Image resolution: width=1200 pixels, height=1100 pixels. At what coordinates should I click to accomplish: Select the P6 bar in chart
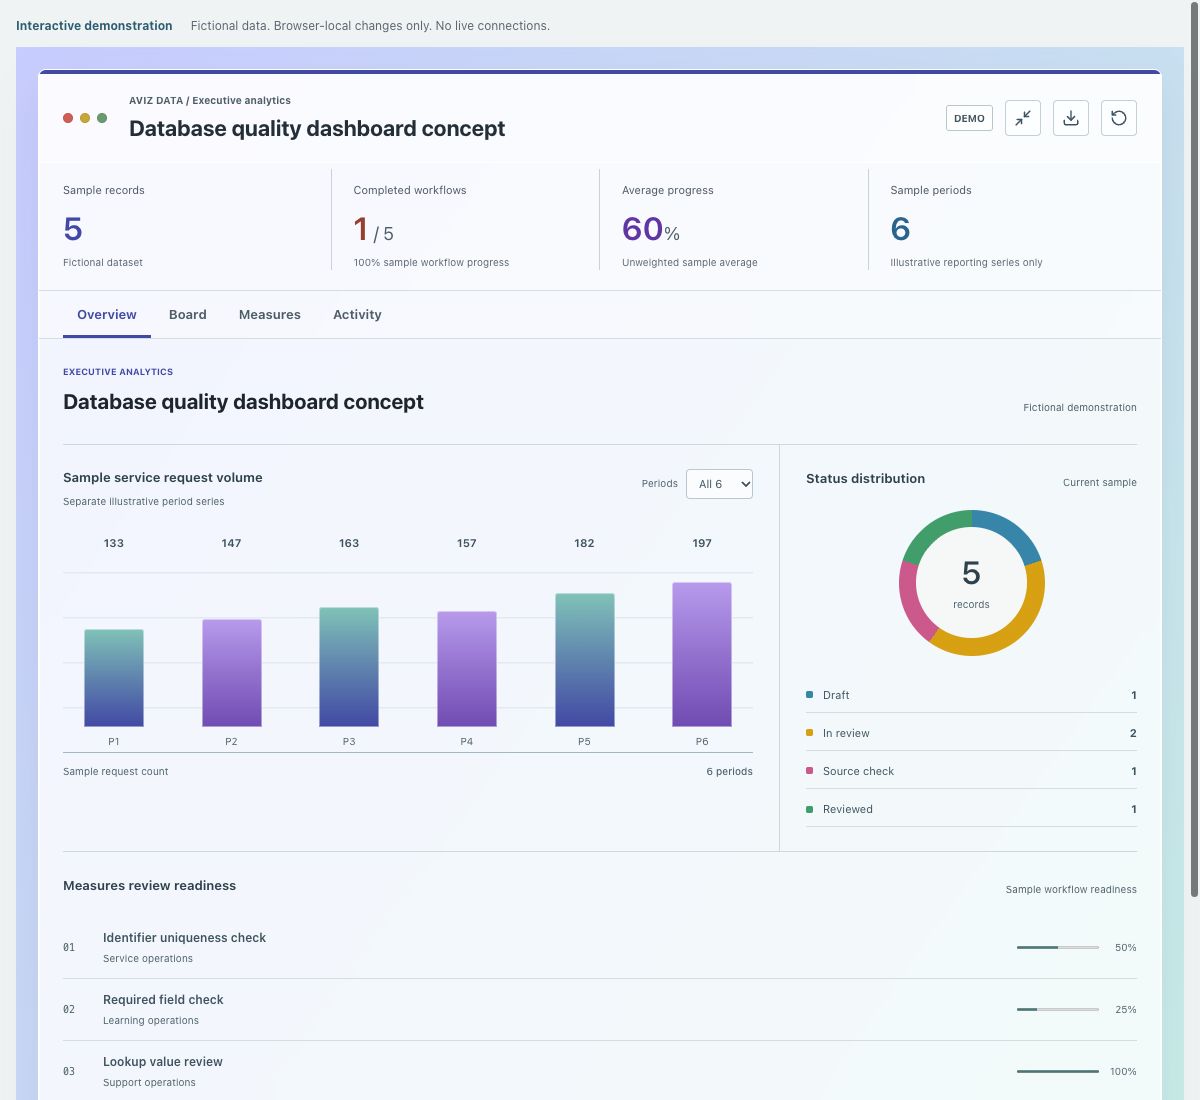pyautogui.click(x=702, y=654)
